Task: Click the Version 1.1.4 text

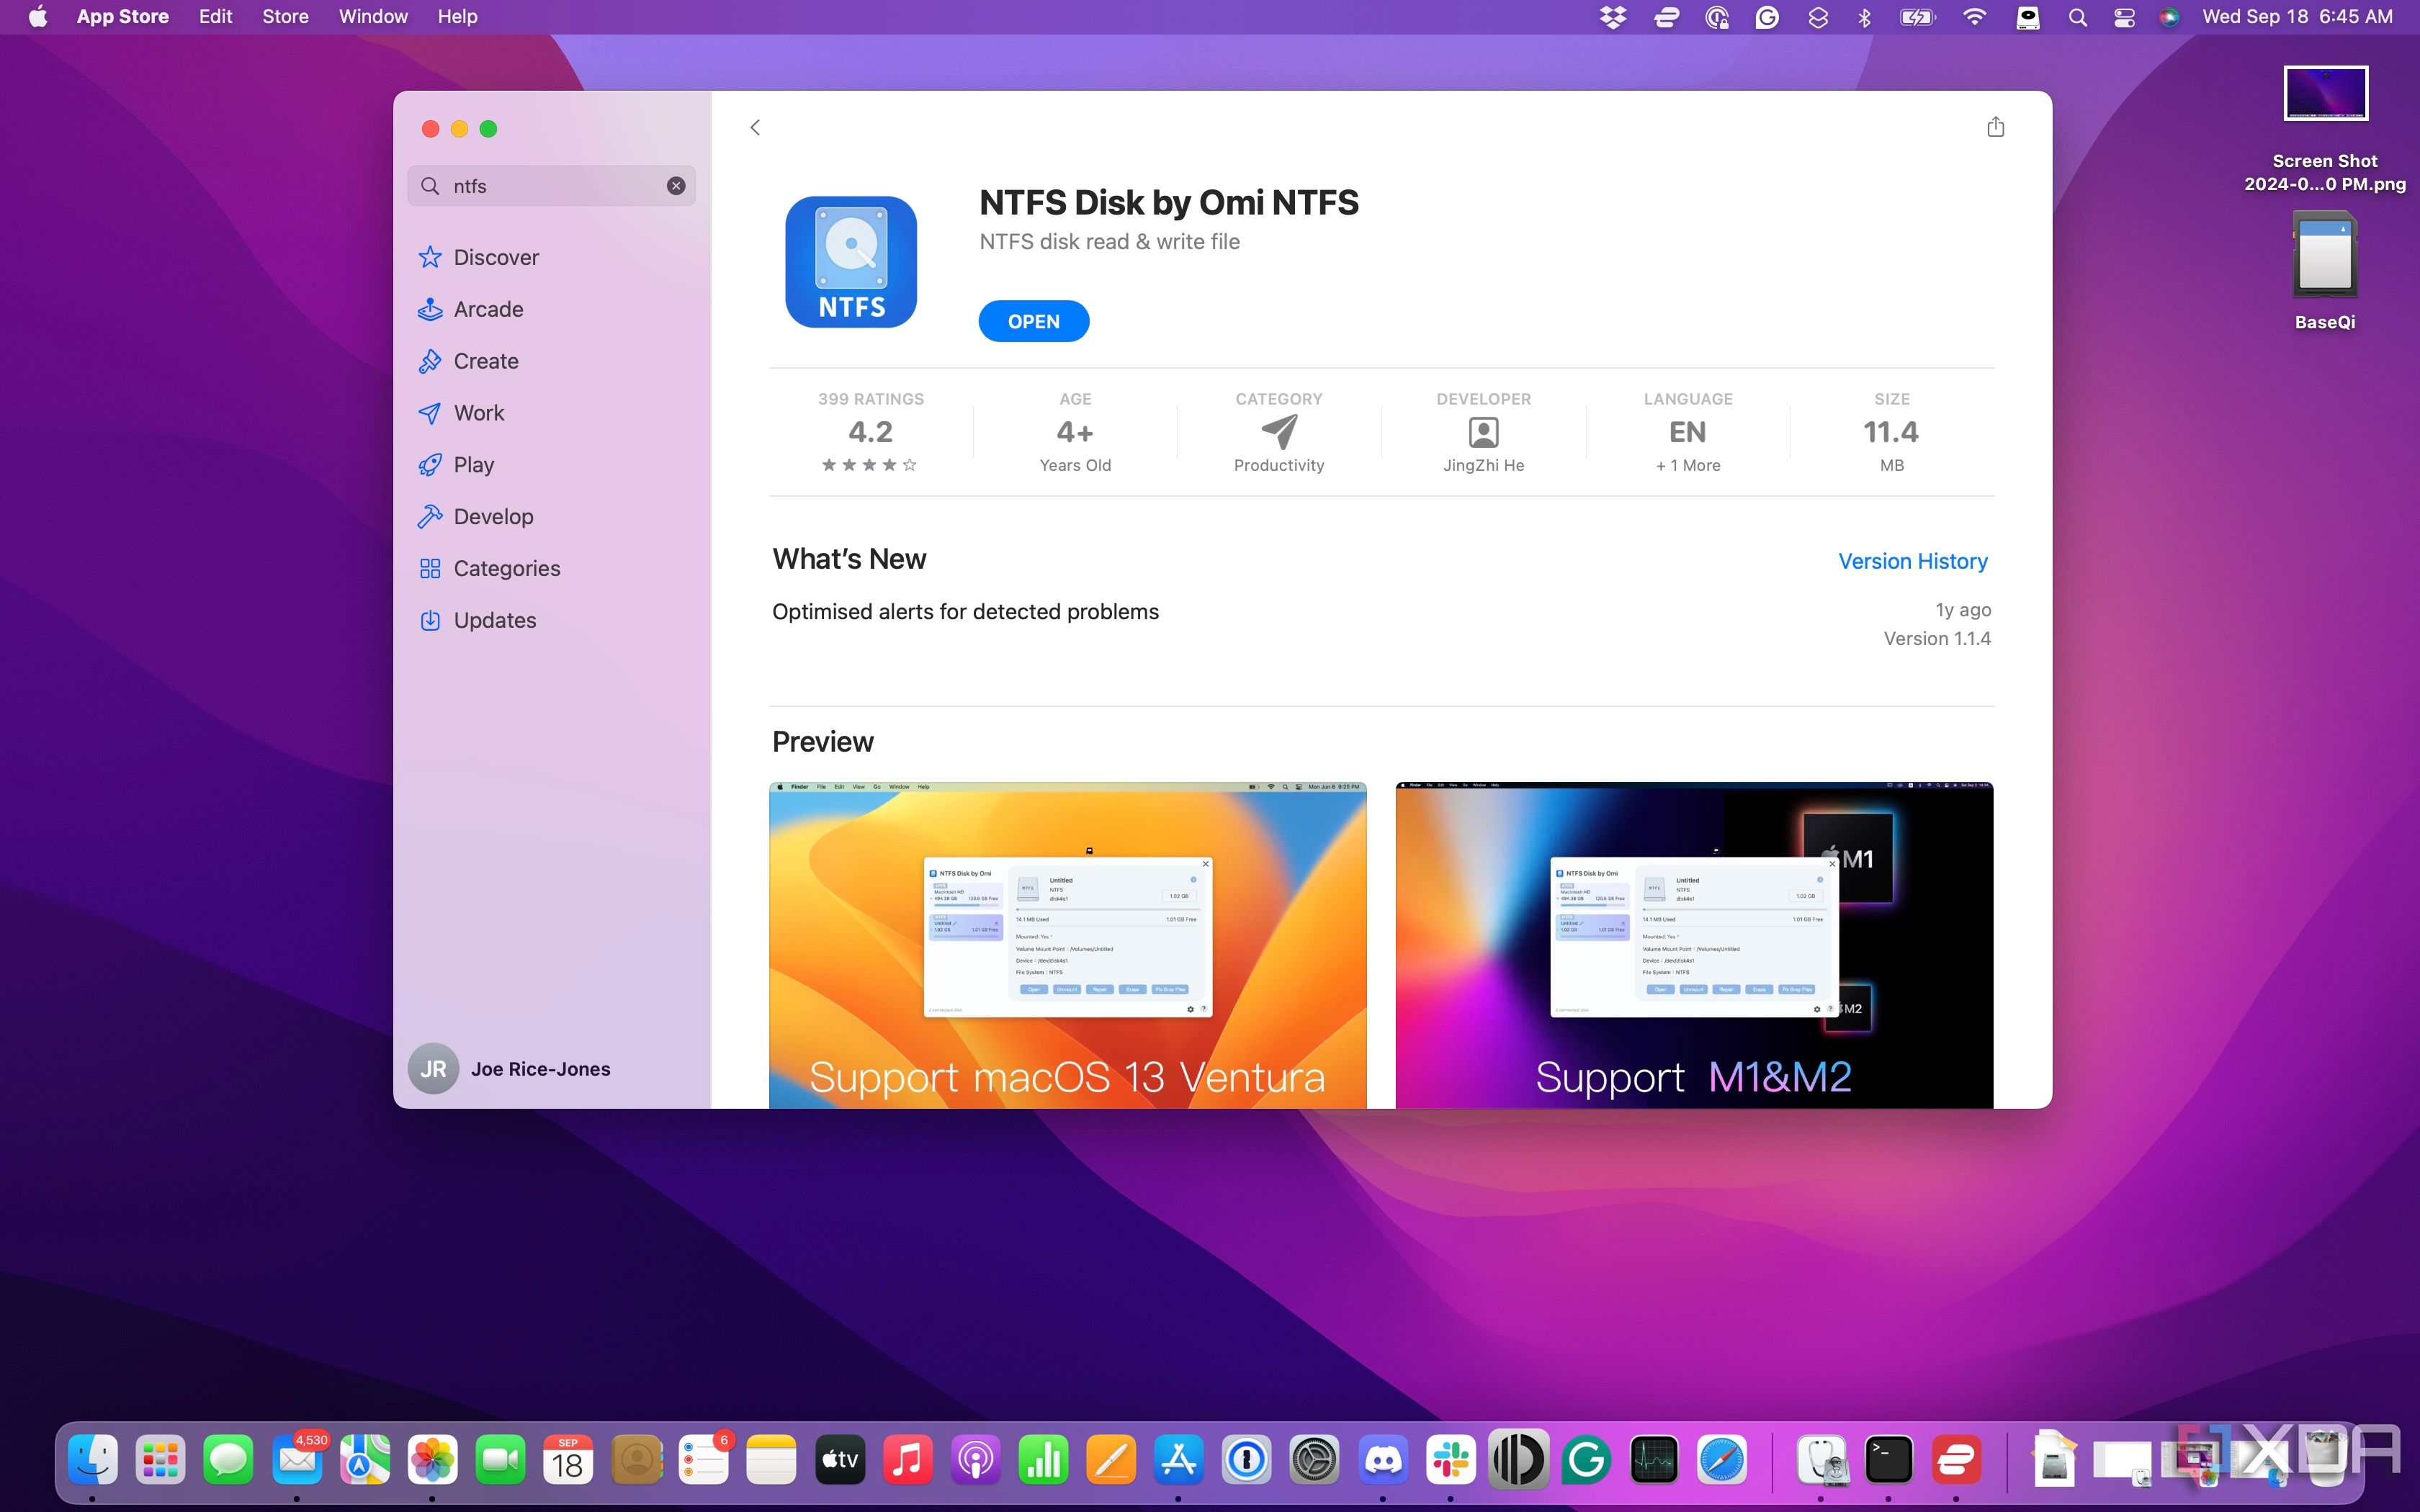Action: 1937,638
